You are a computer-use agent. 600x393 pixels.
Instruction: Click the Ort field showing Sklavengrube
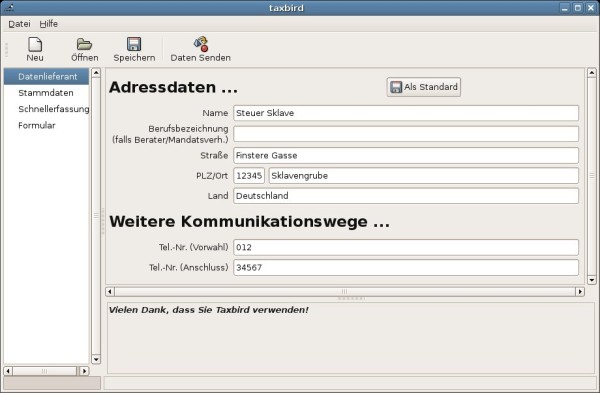pos(424,176)
